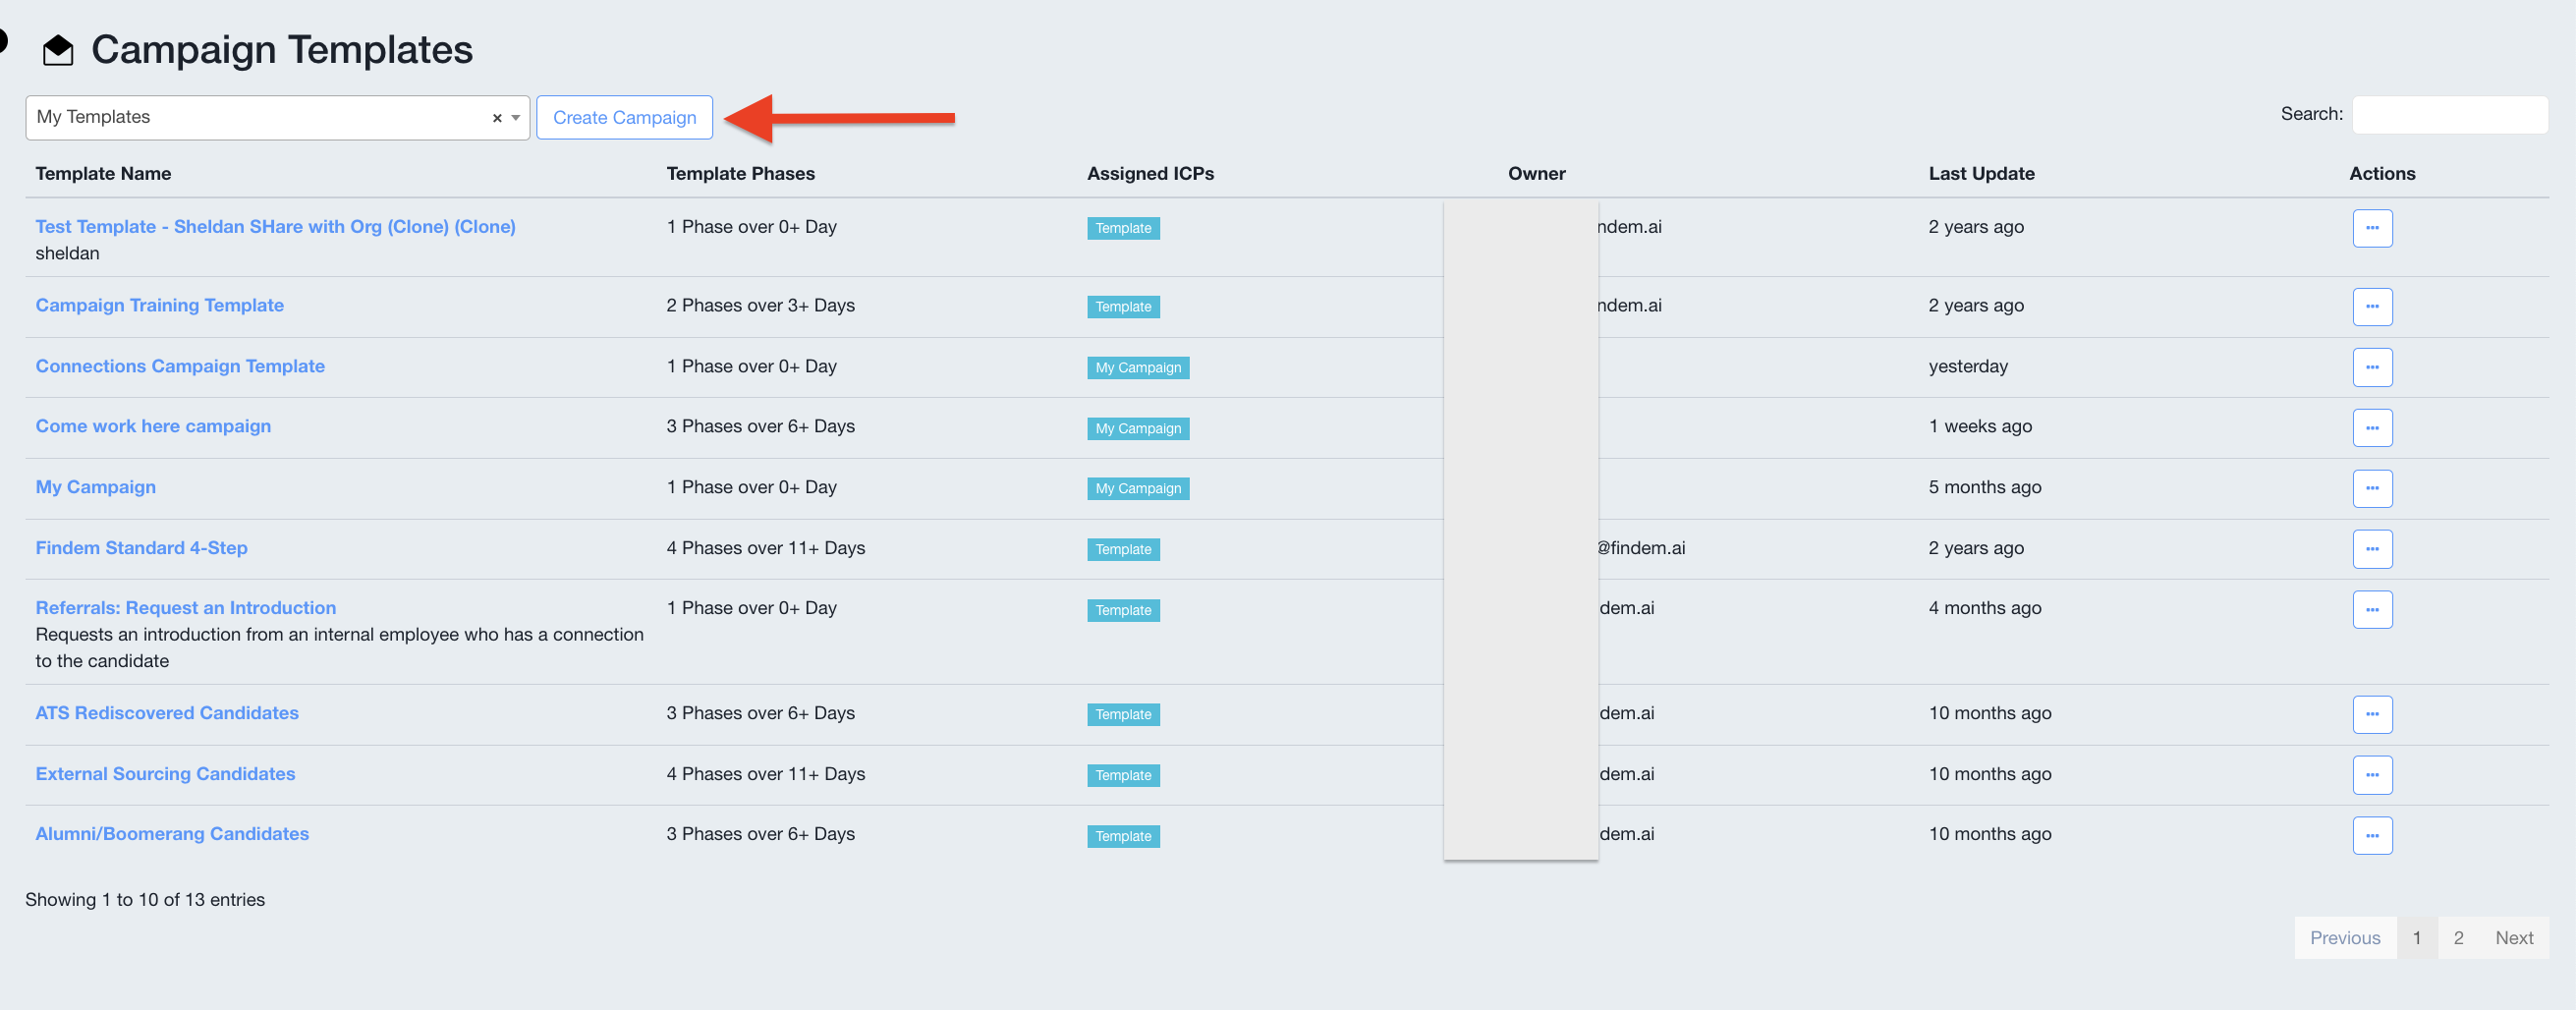Click the Campaign Templates envelope icon
The width and height of the screenshot is (2576, 1010).
click(58, 50)
